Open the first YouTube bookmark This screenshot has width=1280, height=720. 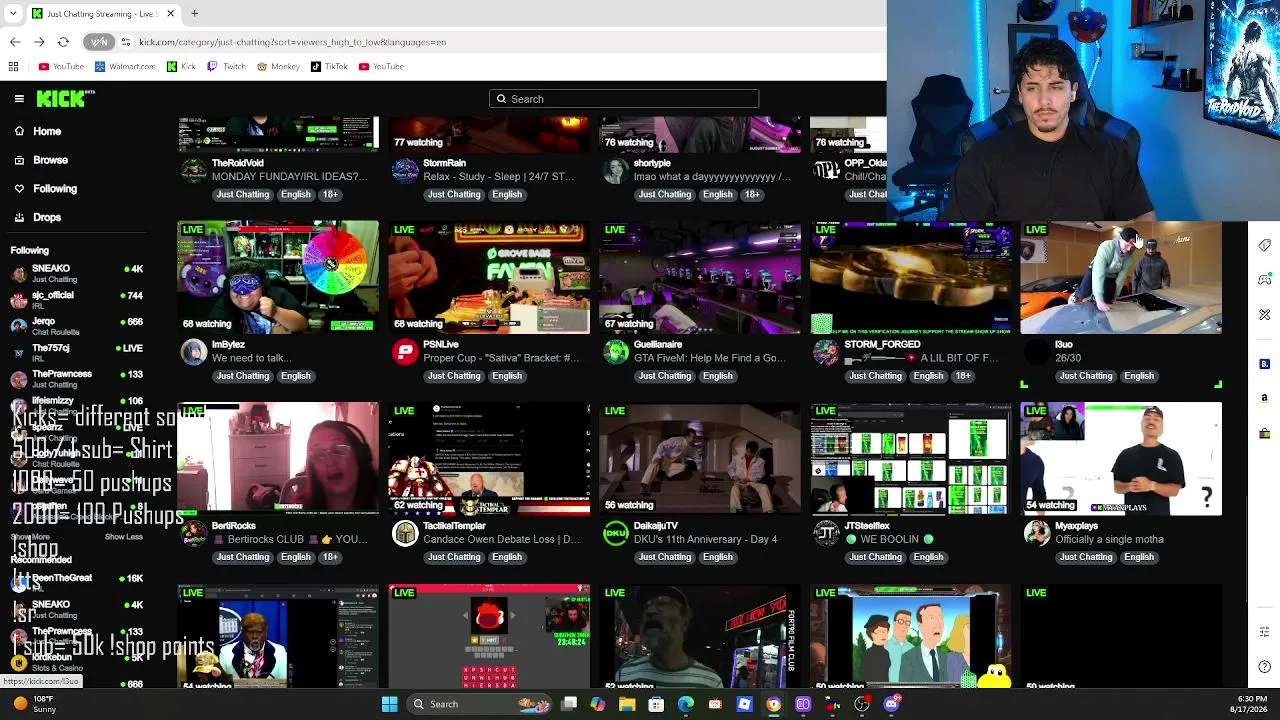pos(61,66)
